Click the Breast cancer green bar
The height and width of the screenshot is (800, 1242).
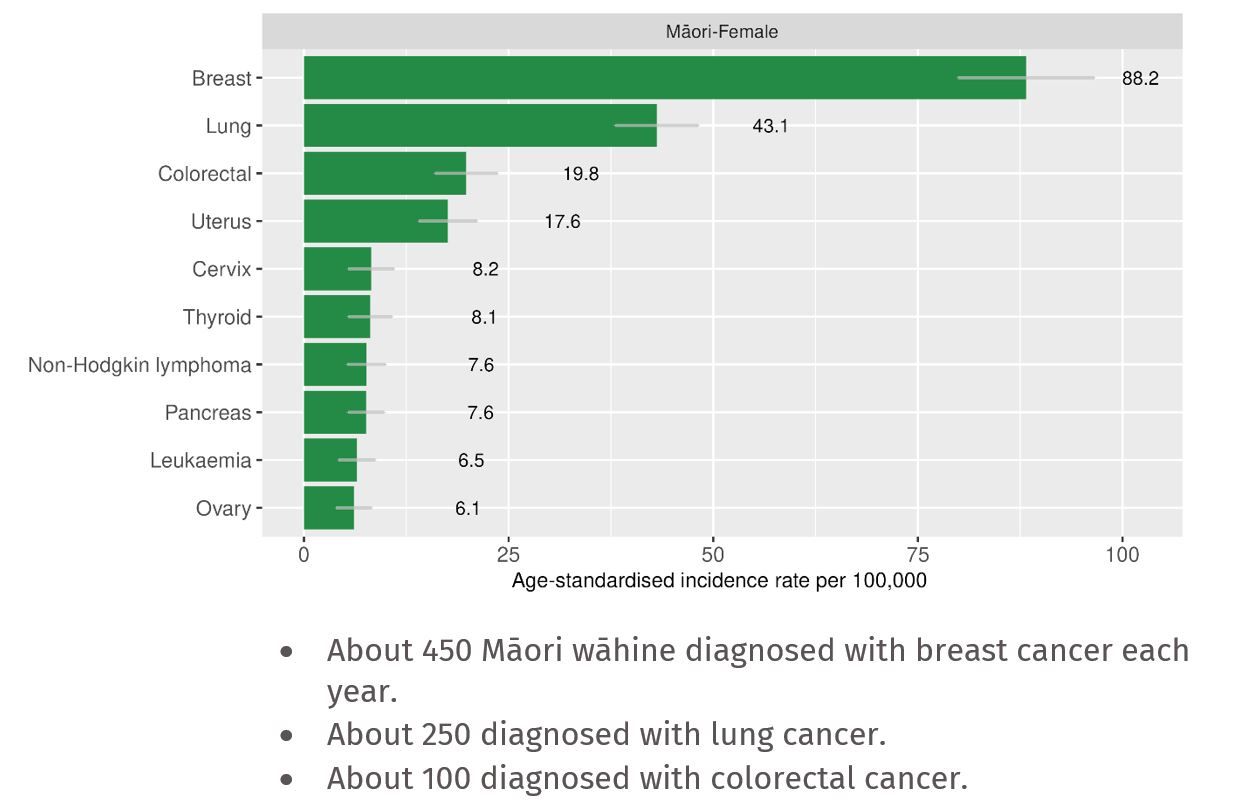(x=664, y=78)
